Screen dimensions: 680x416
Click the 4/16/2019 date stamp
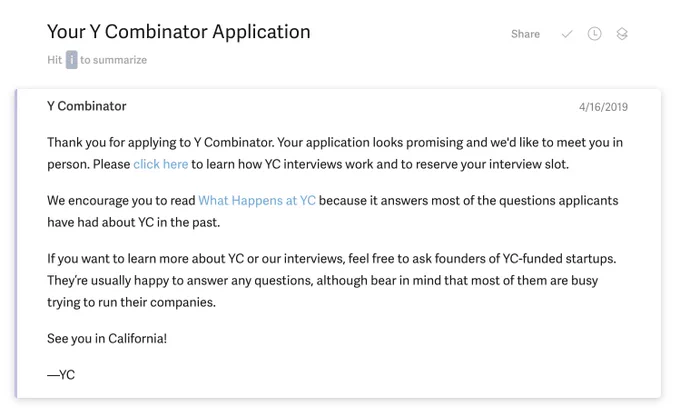coord(603,107)
